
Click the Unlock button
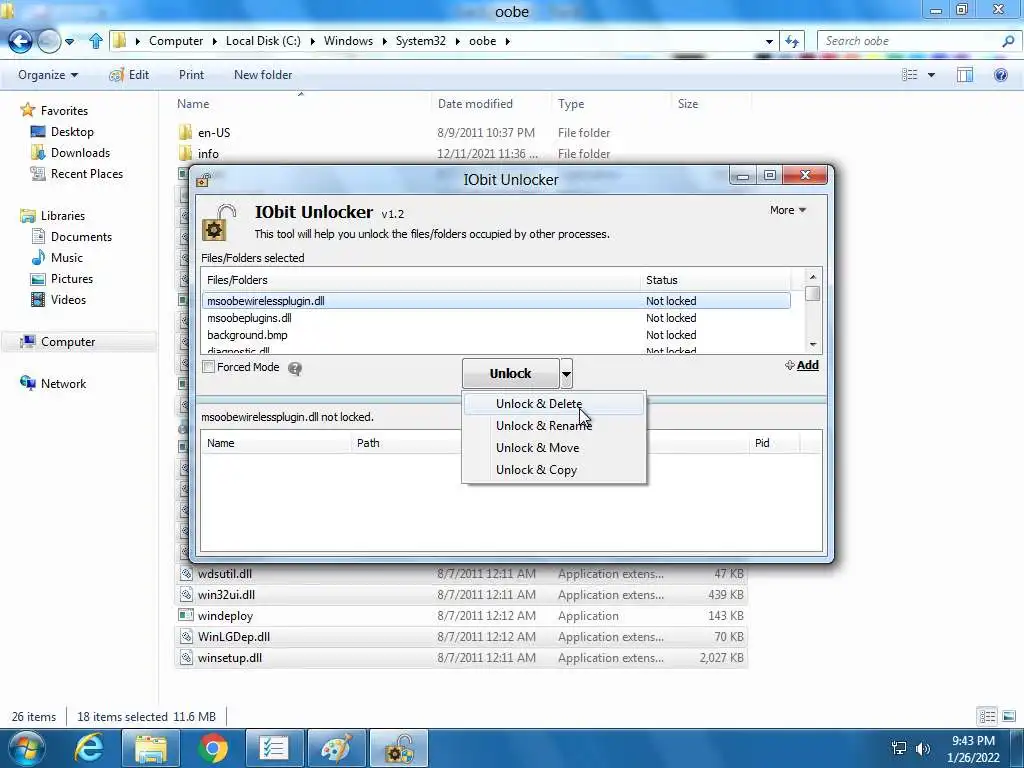click(x=511, y=374)
